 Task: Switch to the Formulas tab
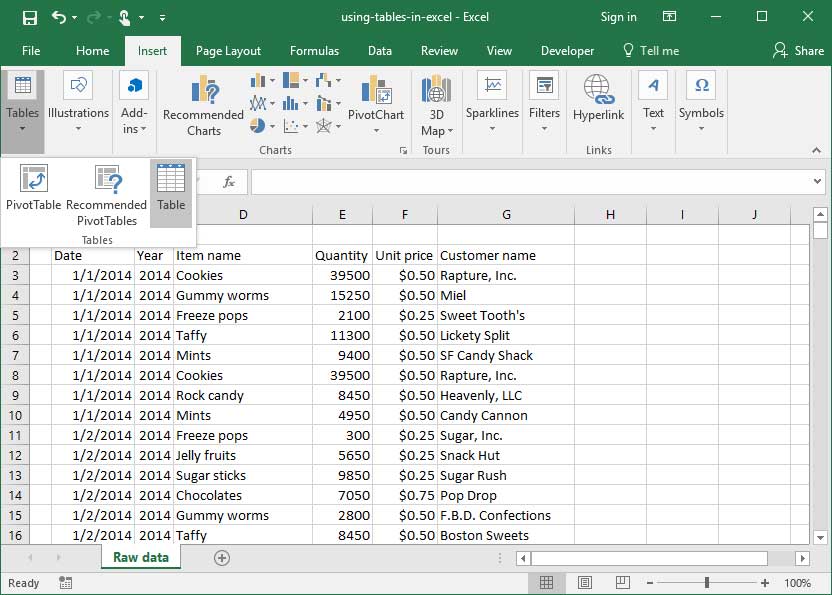coord(314,51)
